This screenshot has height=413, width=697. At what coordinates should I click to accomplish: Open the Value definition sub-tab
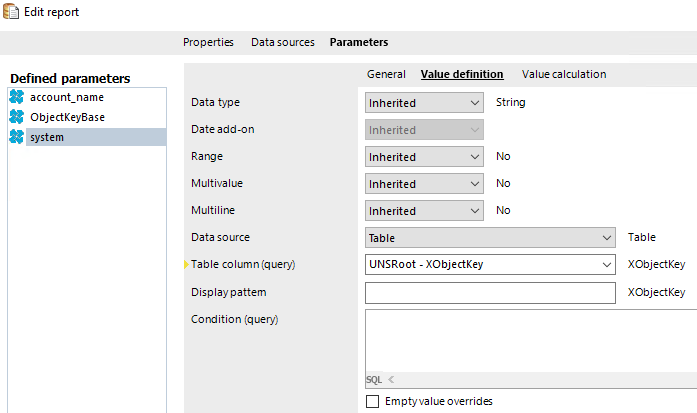click(x=462, y=74)
